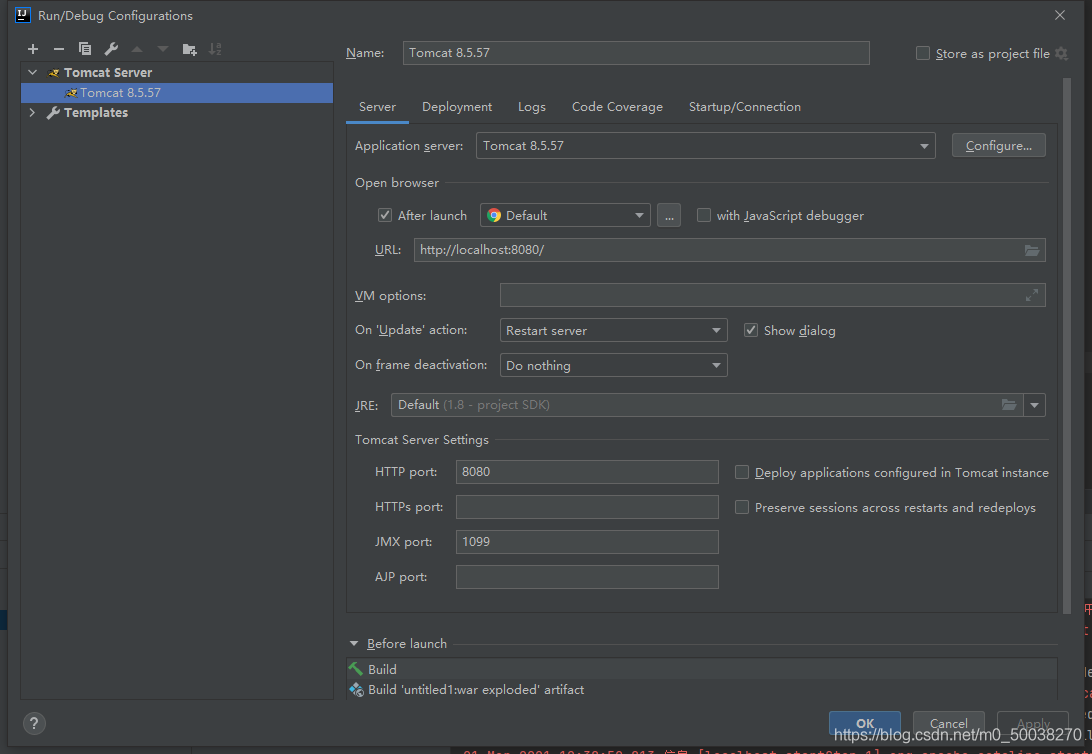1092x754 pixels.
Task: Click the Configure... button
Action: 998,146
